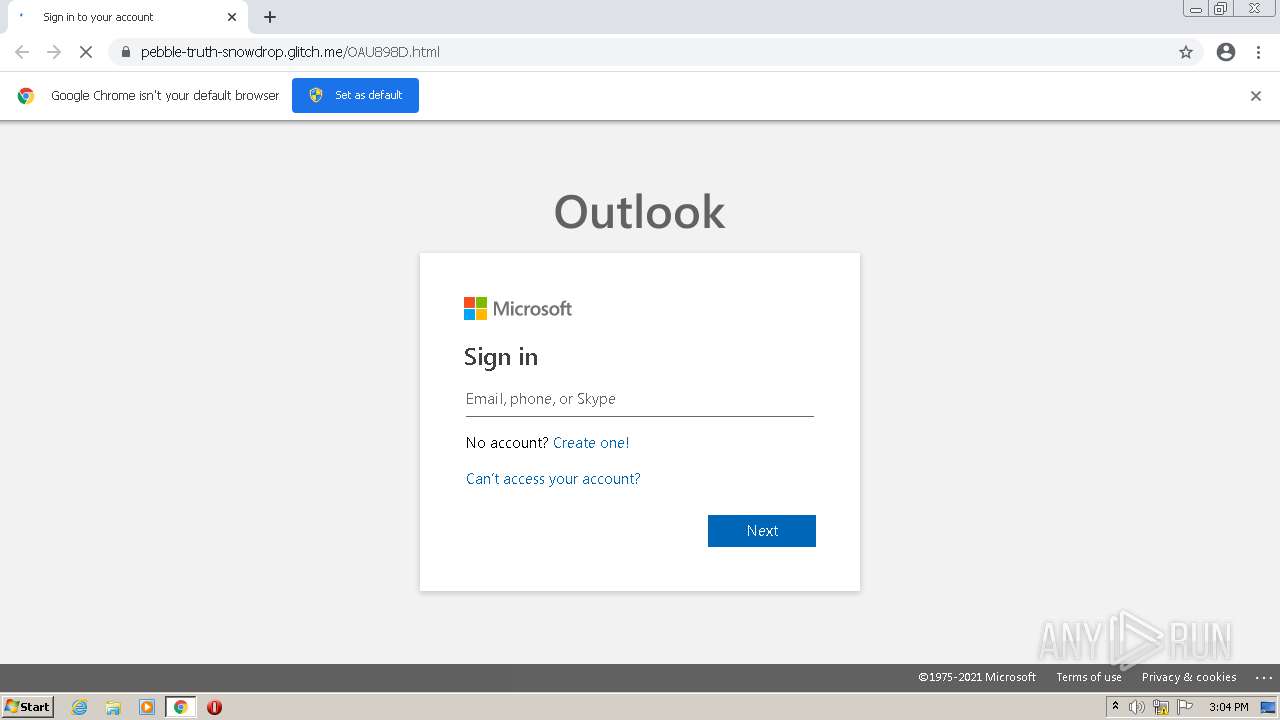Viewport: 1280px width, 720px height.
Task: Click the Next button
Action: pyautogui.click(x=762, y=531)
